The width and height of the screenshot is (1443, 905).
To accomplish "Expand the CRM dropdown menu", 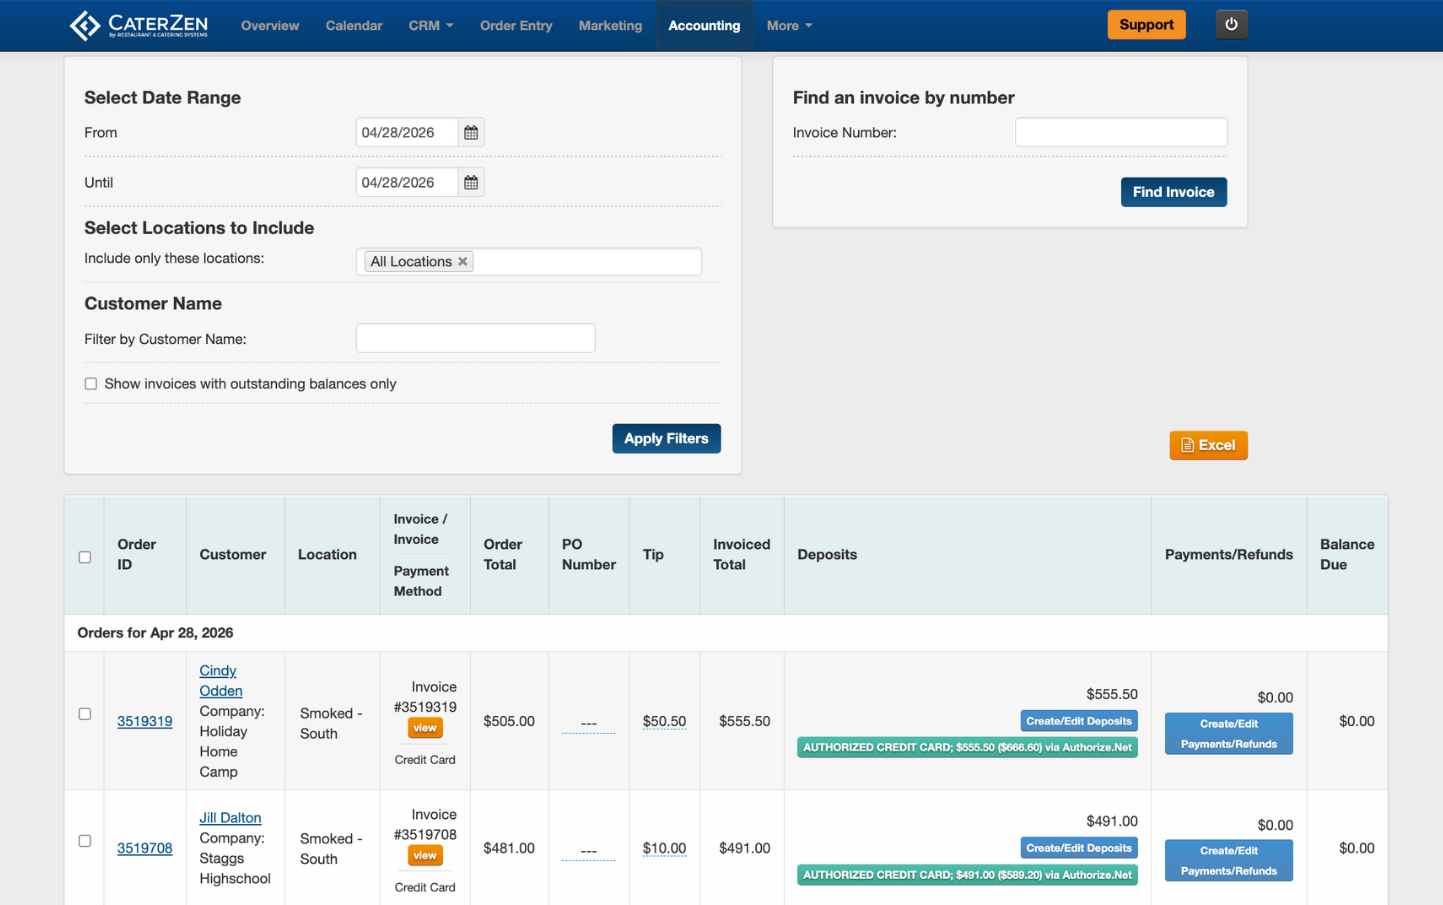I will click(x=431, y=26).
